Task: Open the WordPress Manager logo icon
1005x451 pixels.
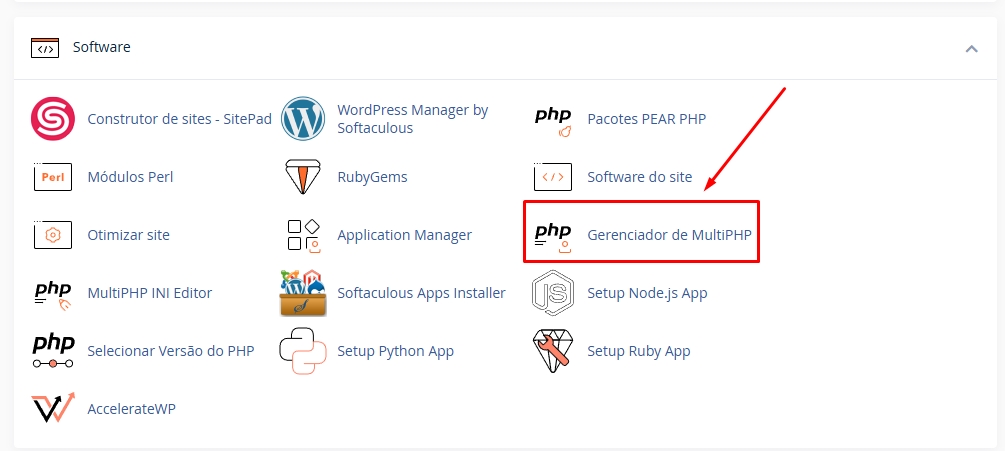Action: [x=303, y=119]
